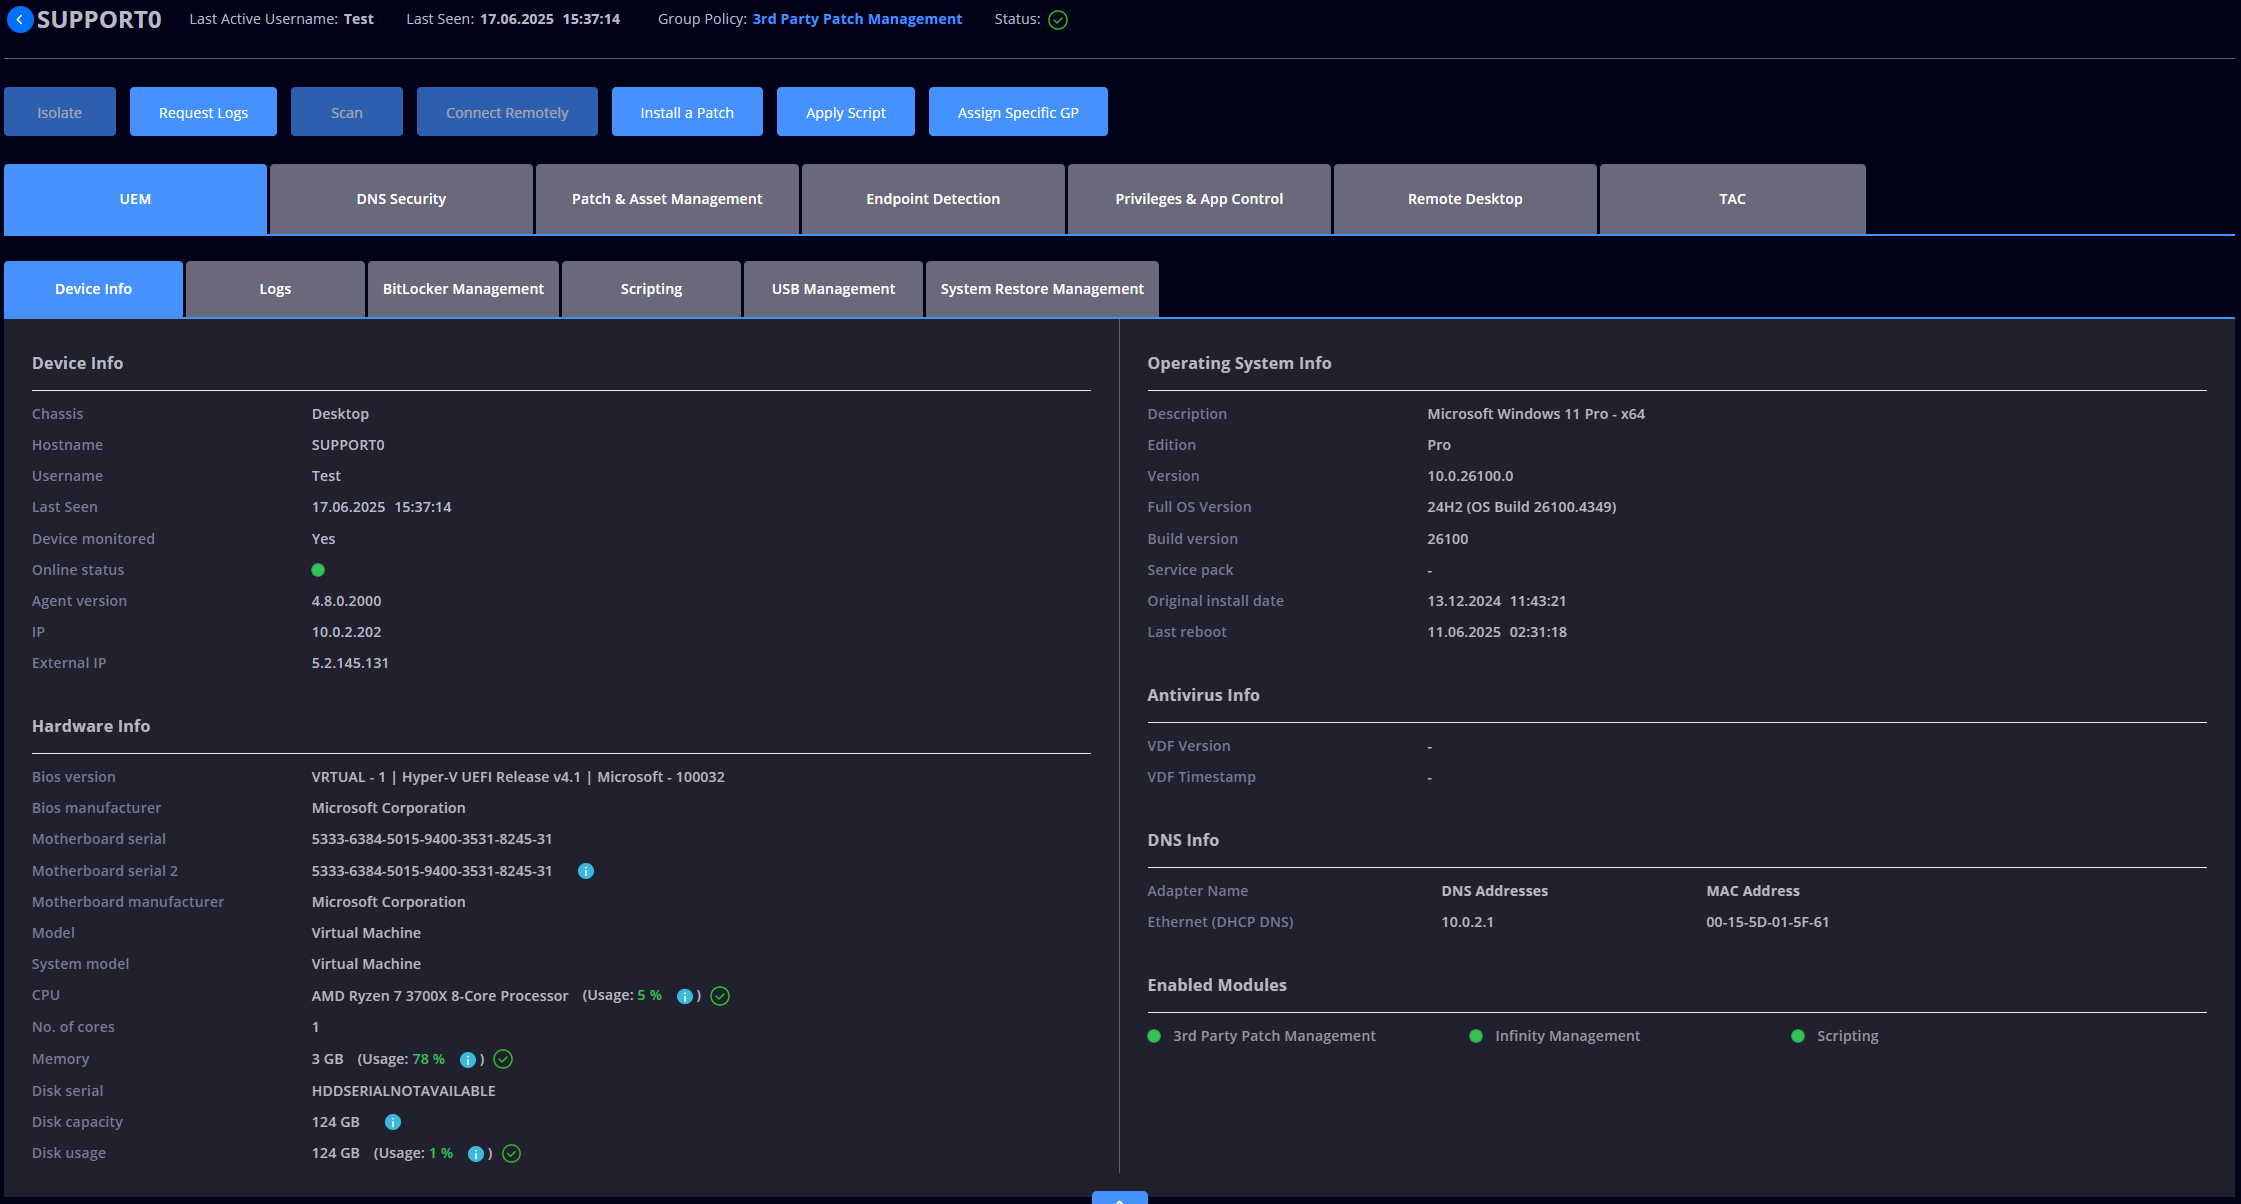Open the Logs sub-tab

(x=275, y=289)
